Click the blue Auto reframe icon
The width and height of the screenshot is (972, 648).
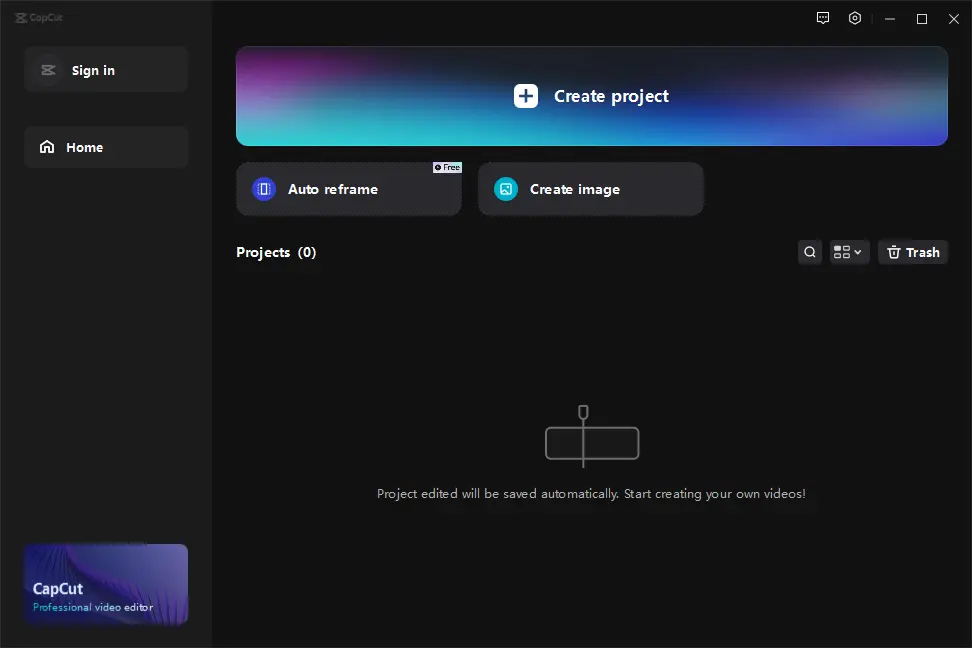[264, 189]
